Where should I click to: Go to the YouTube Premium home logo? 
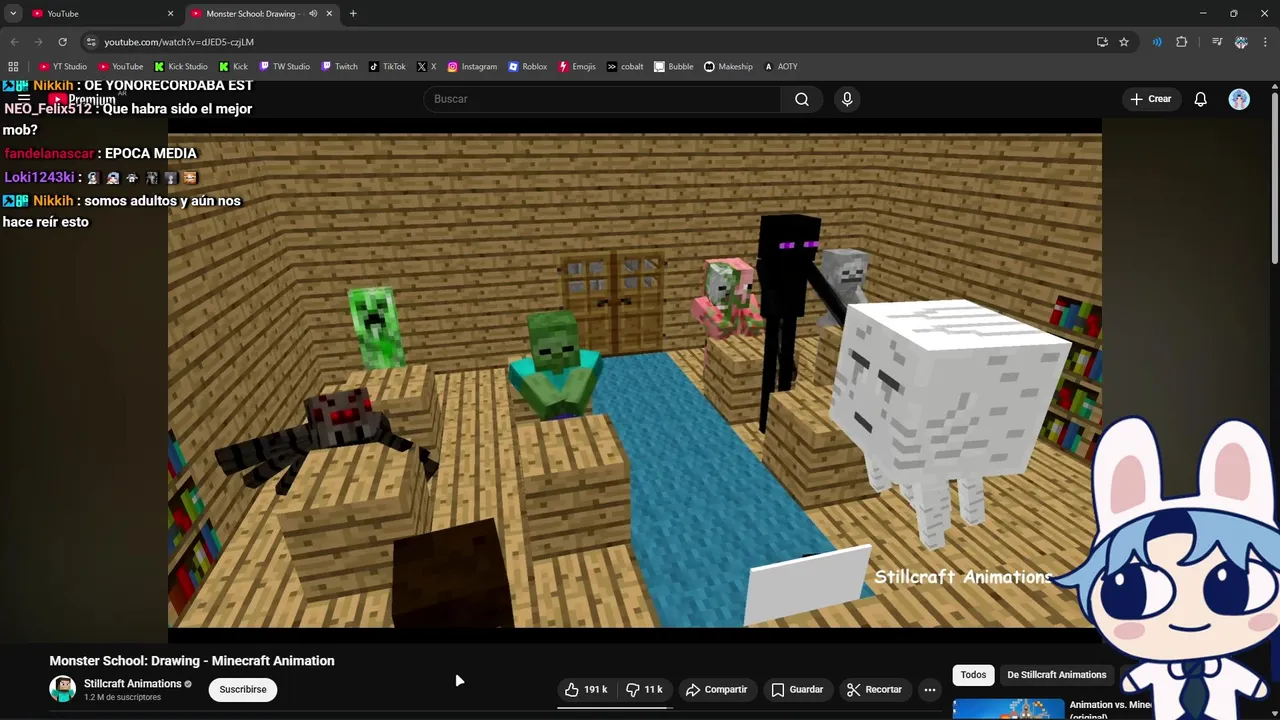84,99
